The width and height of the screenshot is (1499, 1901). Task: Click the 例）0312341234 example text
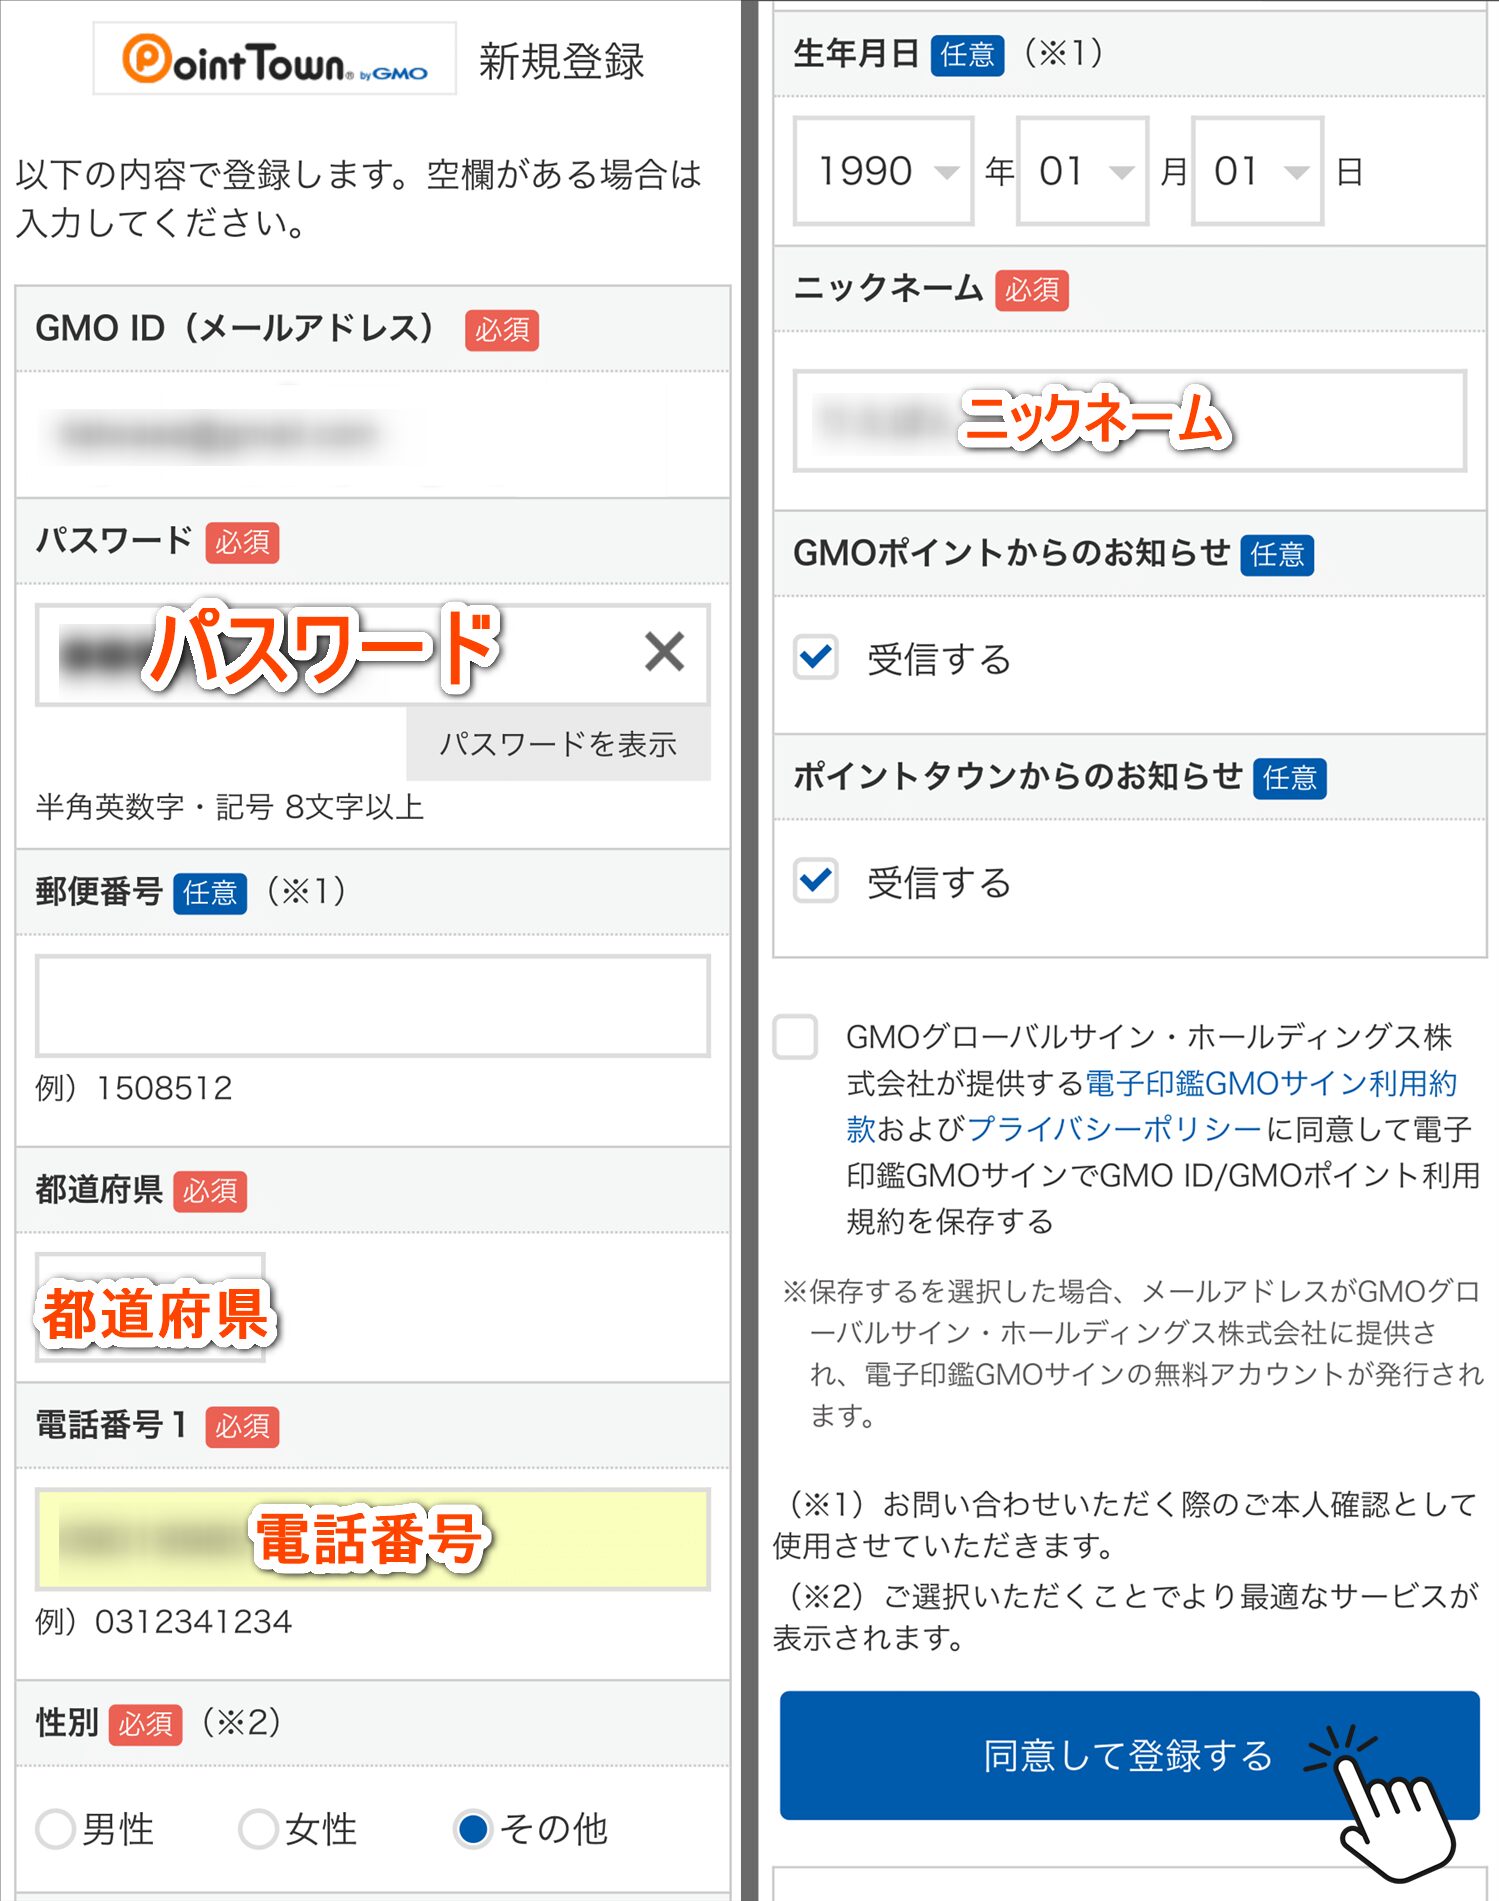[164, 1621]
